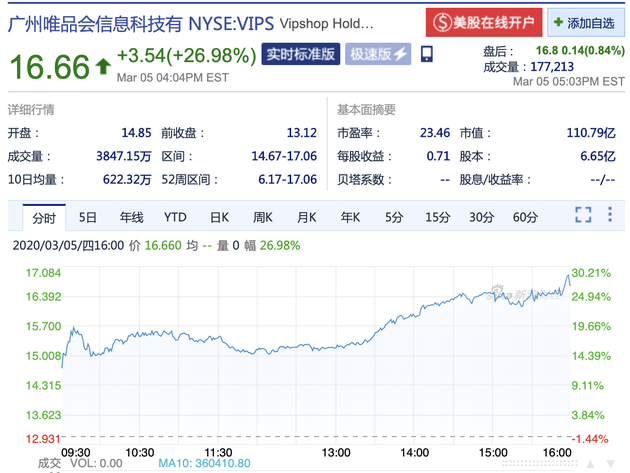The width and height of the screenshot is (630, 473).
Task: Select the 年K tab
Action: (x=350, y=217)
